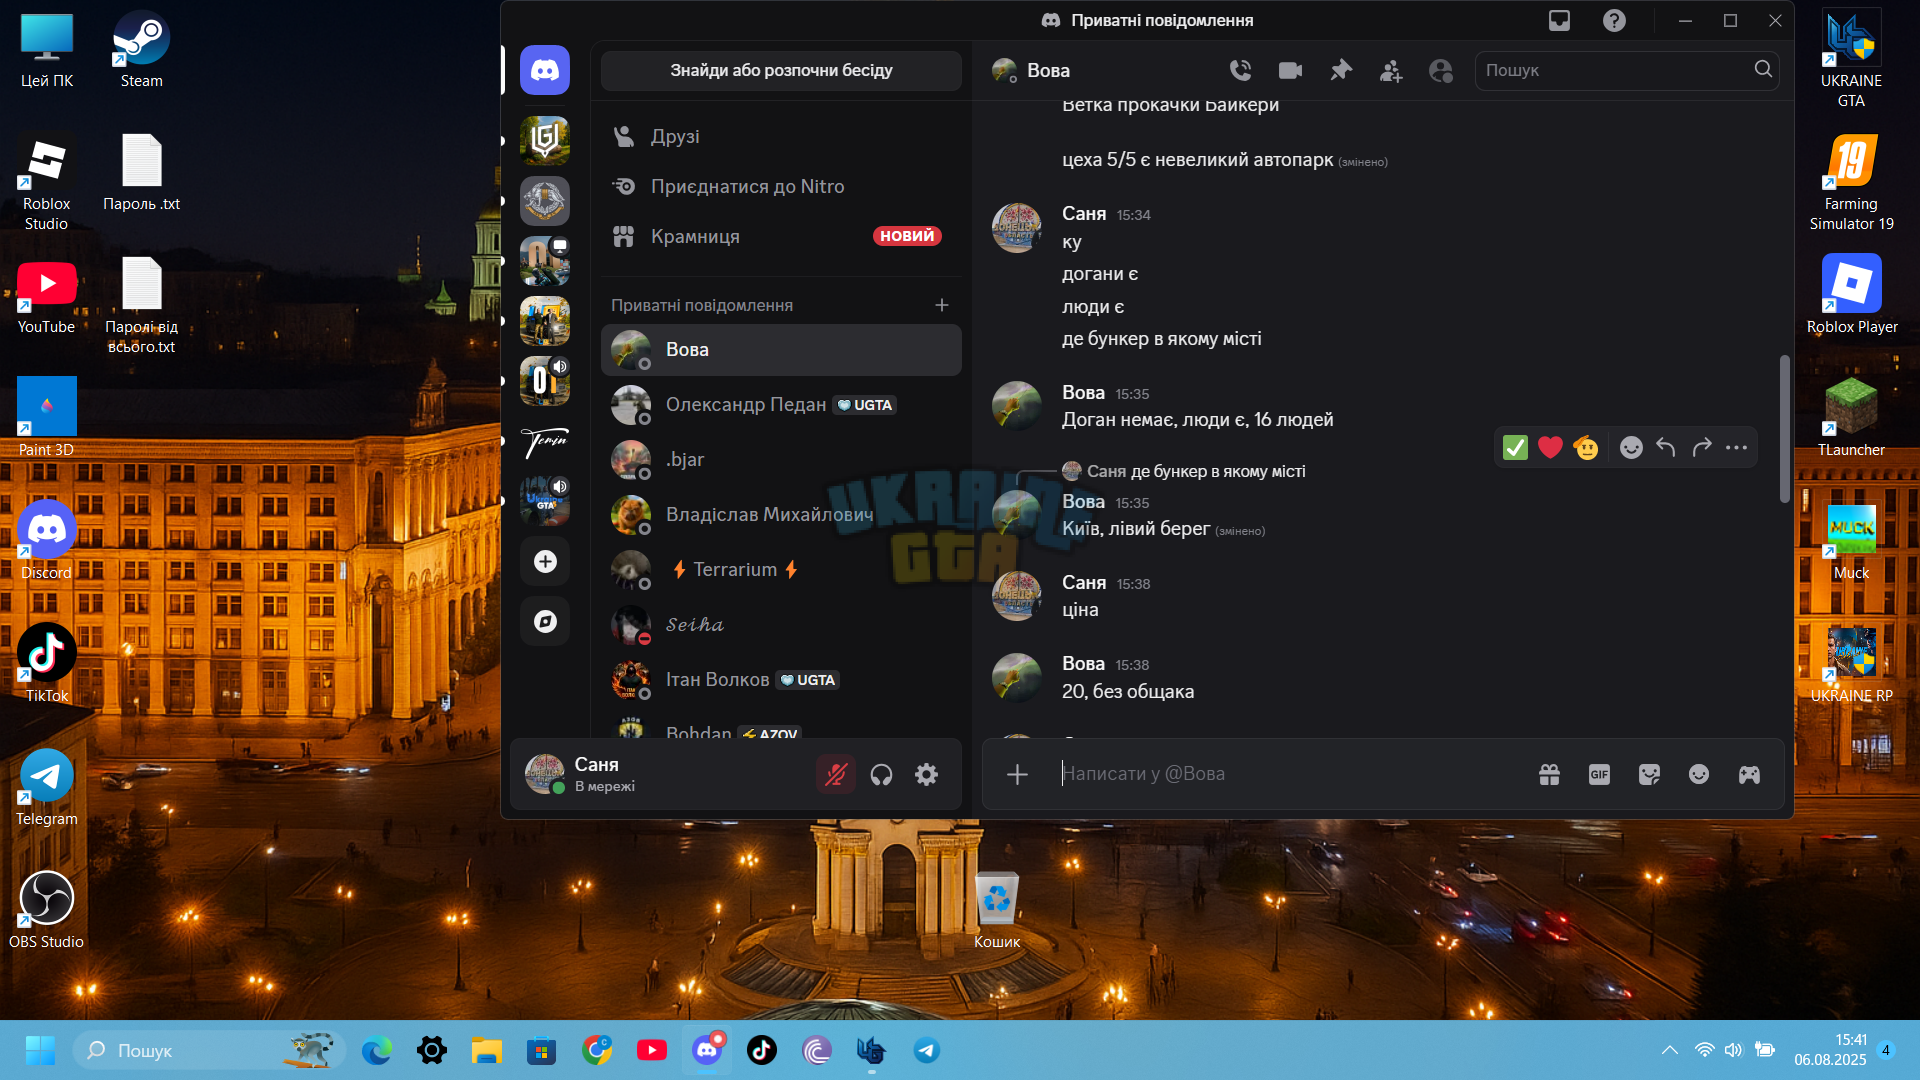The height and width of the screenshot is (1080, 1920).
Task: Toggle microphone mute for Саня
Action: pyautogui.click(x=836, y=774)
